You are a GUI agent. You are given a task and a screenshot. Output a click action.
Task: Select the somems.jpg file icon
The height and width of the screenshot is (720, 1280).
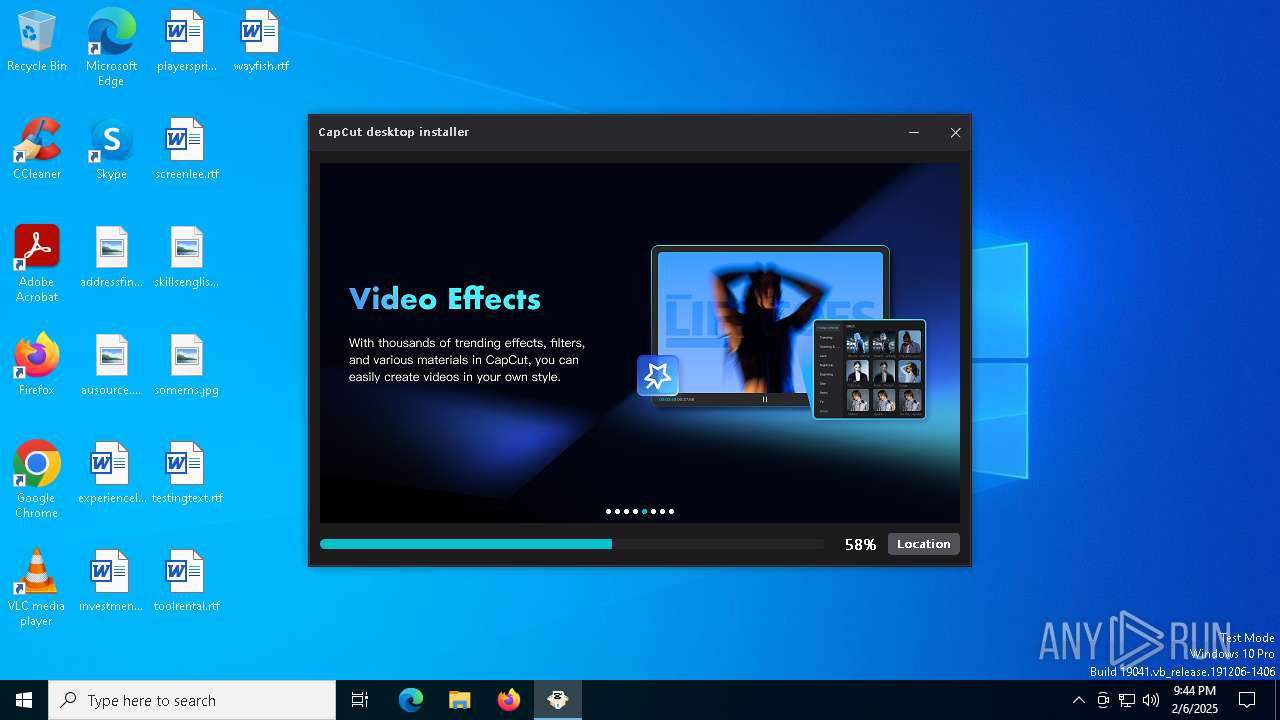click(186, 365)
